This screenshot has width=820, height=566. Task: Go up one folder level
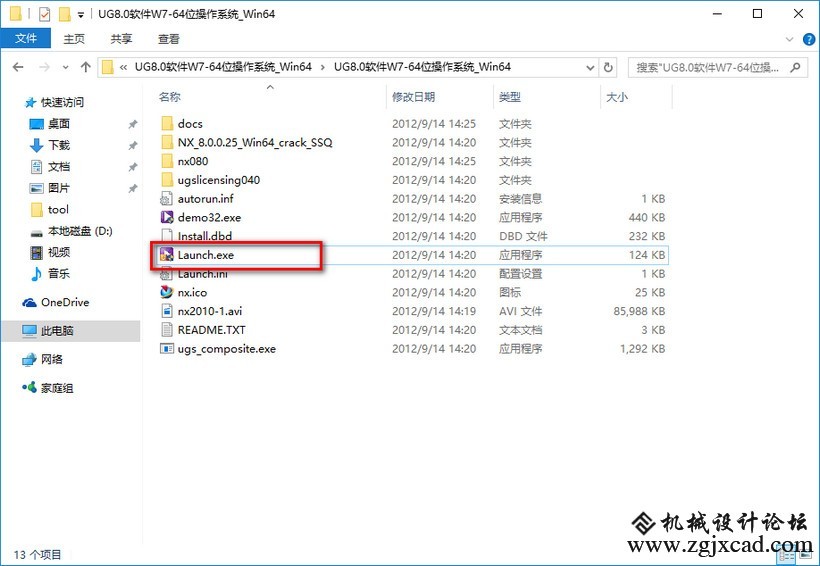point(86,67)
